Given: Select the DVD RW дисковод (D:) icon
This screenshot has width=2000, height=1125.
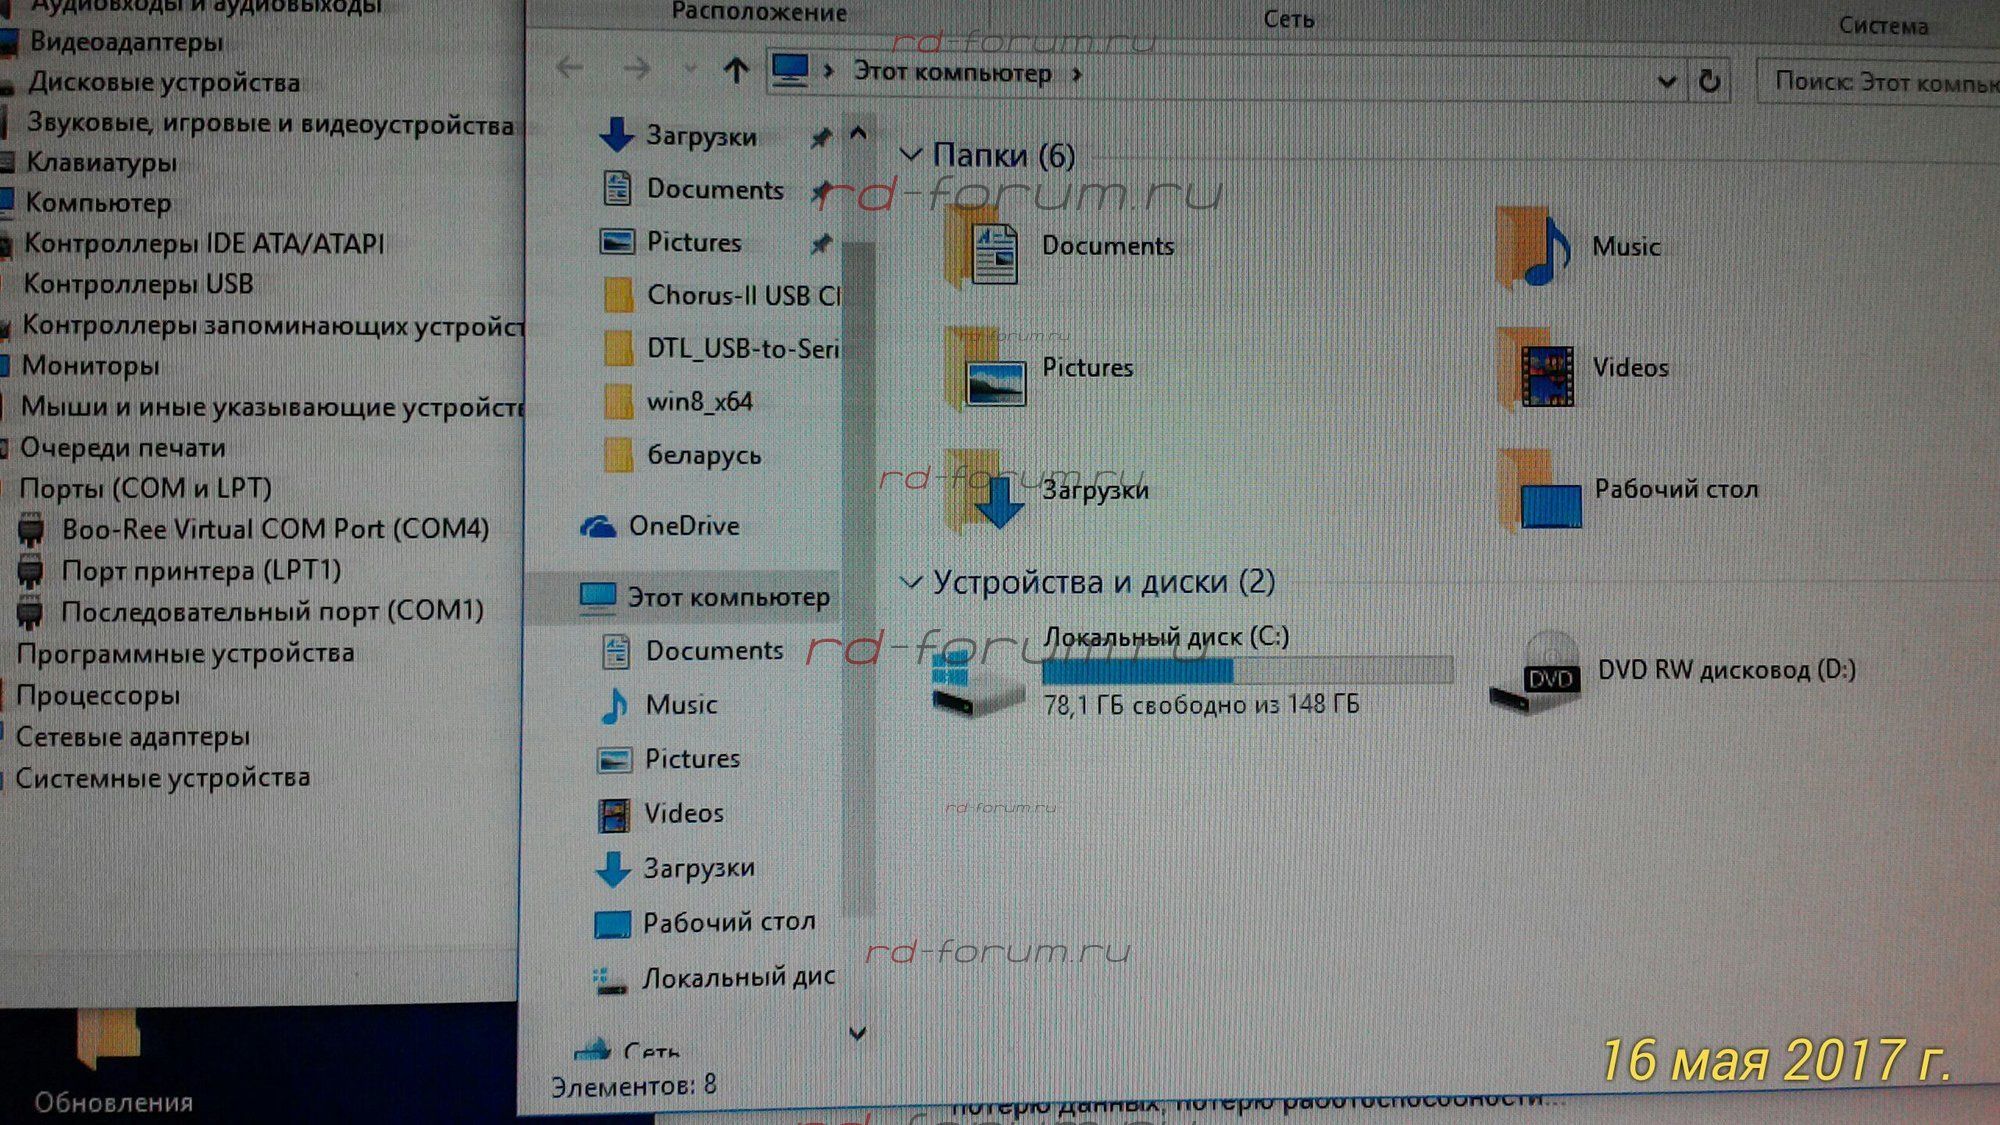Looking at the screenshot, I should tap(1535, 672).
